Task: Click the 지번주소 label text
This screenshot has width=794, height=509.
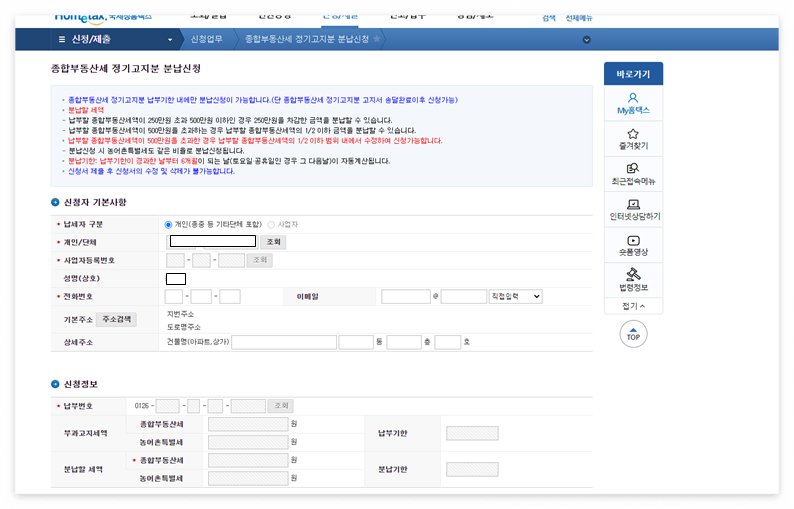Action: tap(180, 314)
